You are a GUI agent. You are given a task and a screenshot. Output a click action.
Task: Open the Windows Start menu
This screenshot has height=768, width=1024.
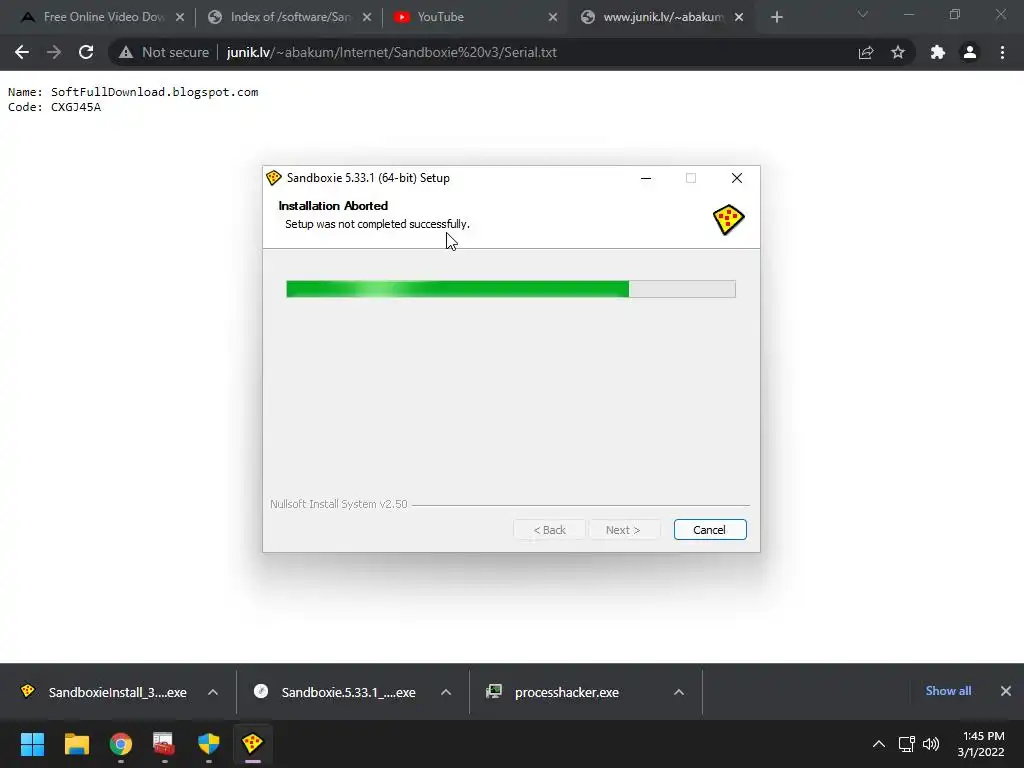[x=32, y=744]
